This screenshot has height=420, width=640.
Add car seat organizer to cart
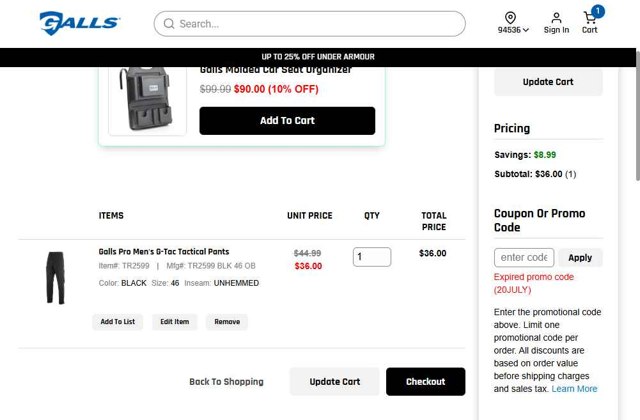pos(287,121)
